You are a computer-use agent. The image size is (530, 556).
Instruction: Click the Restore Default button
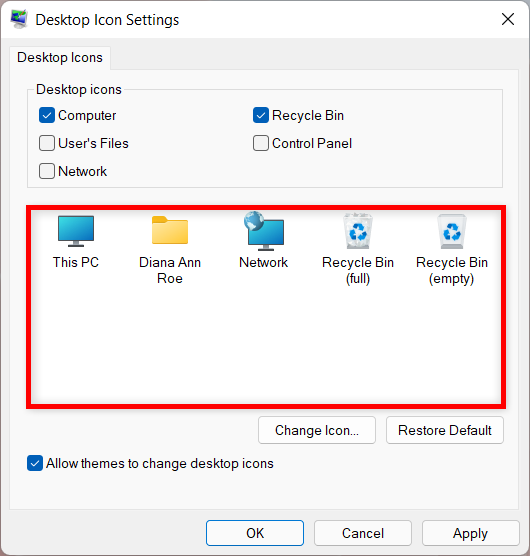(445, 430)
